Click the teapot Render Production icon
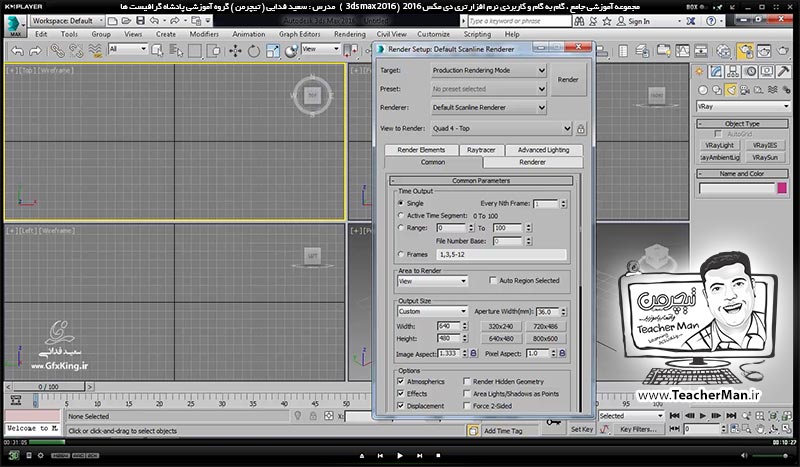 pos(783,51)
